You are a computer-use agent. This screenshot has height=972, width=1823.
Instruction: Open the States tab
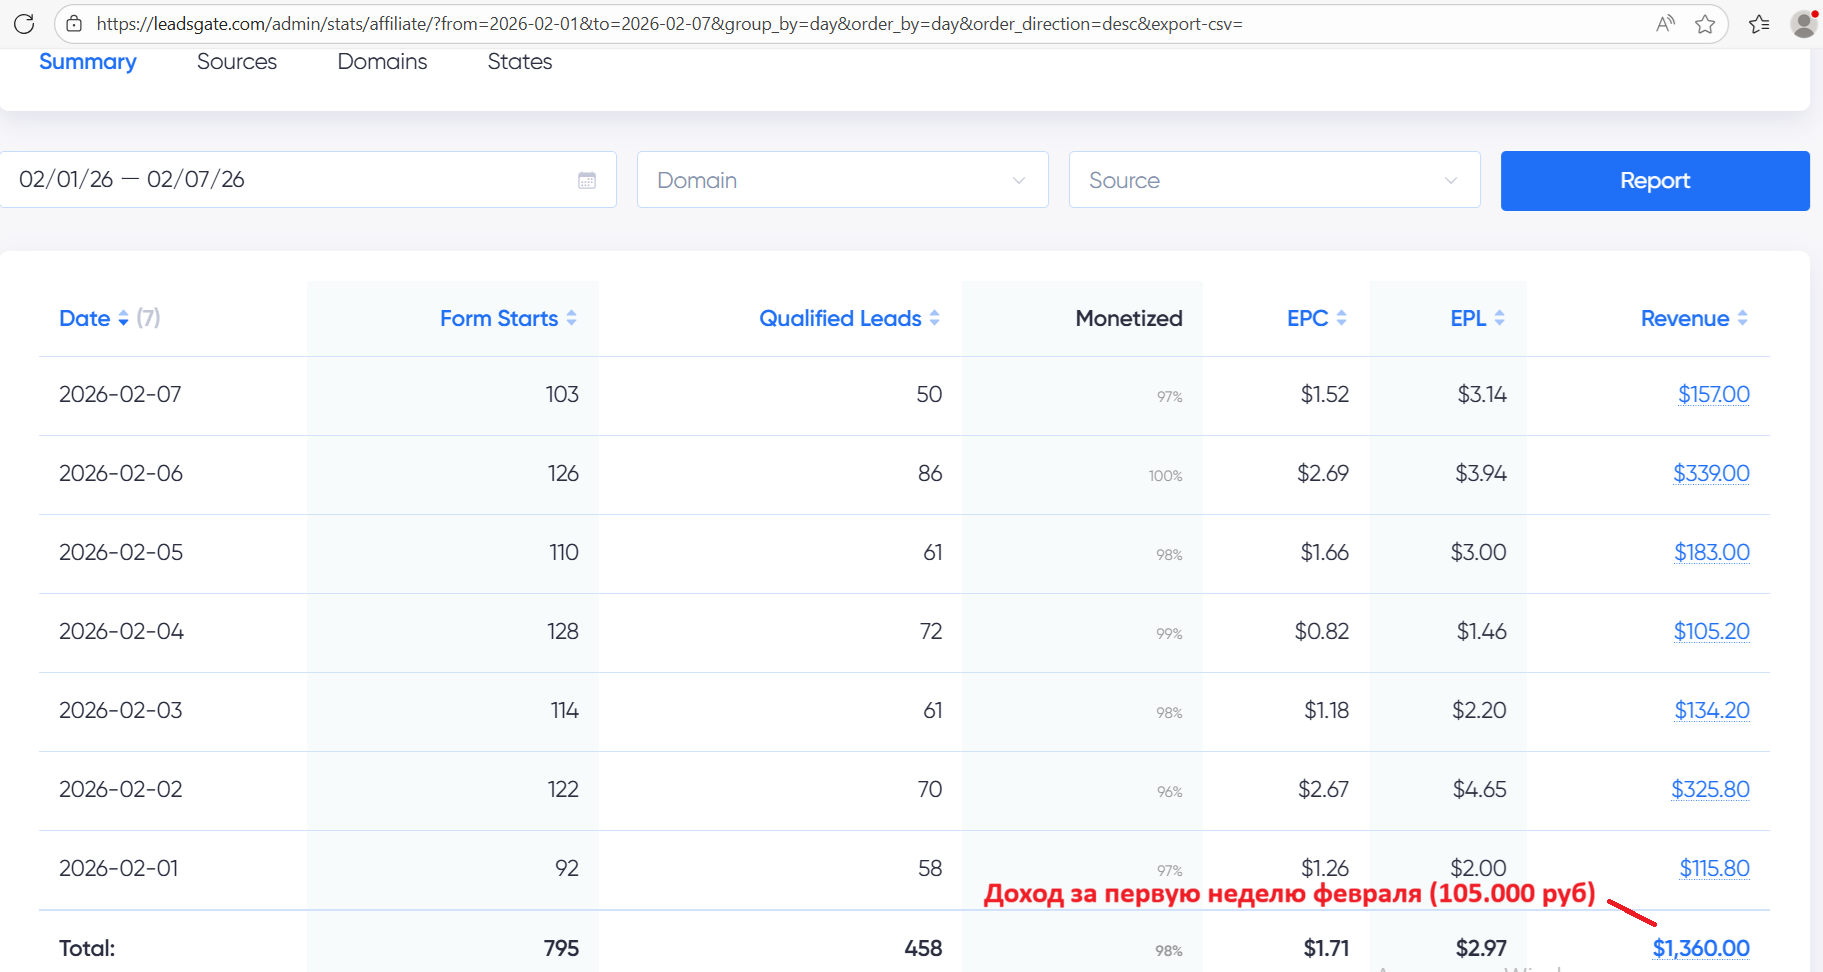[x=520, y=62]
